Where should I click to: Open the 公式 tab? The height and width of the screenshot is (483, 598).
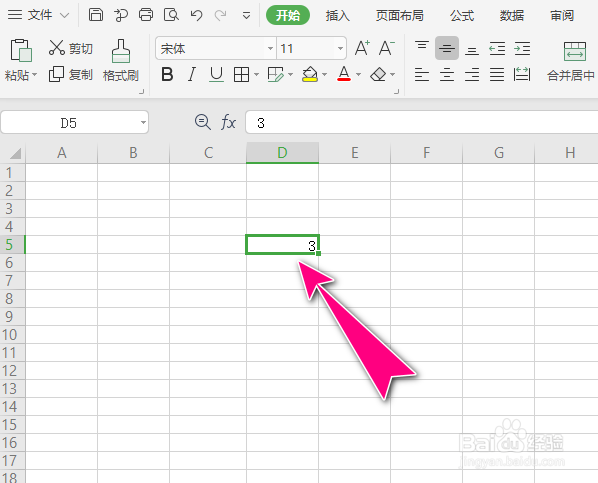point(462,16)
